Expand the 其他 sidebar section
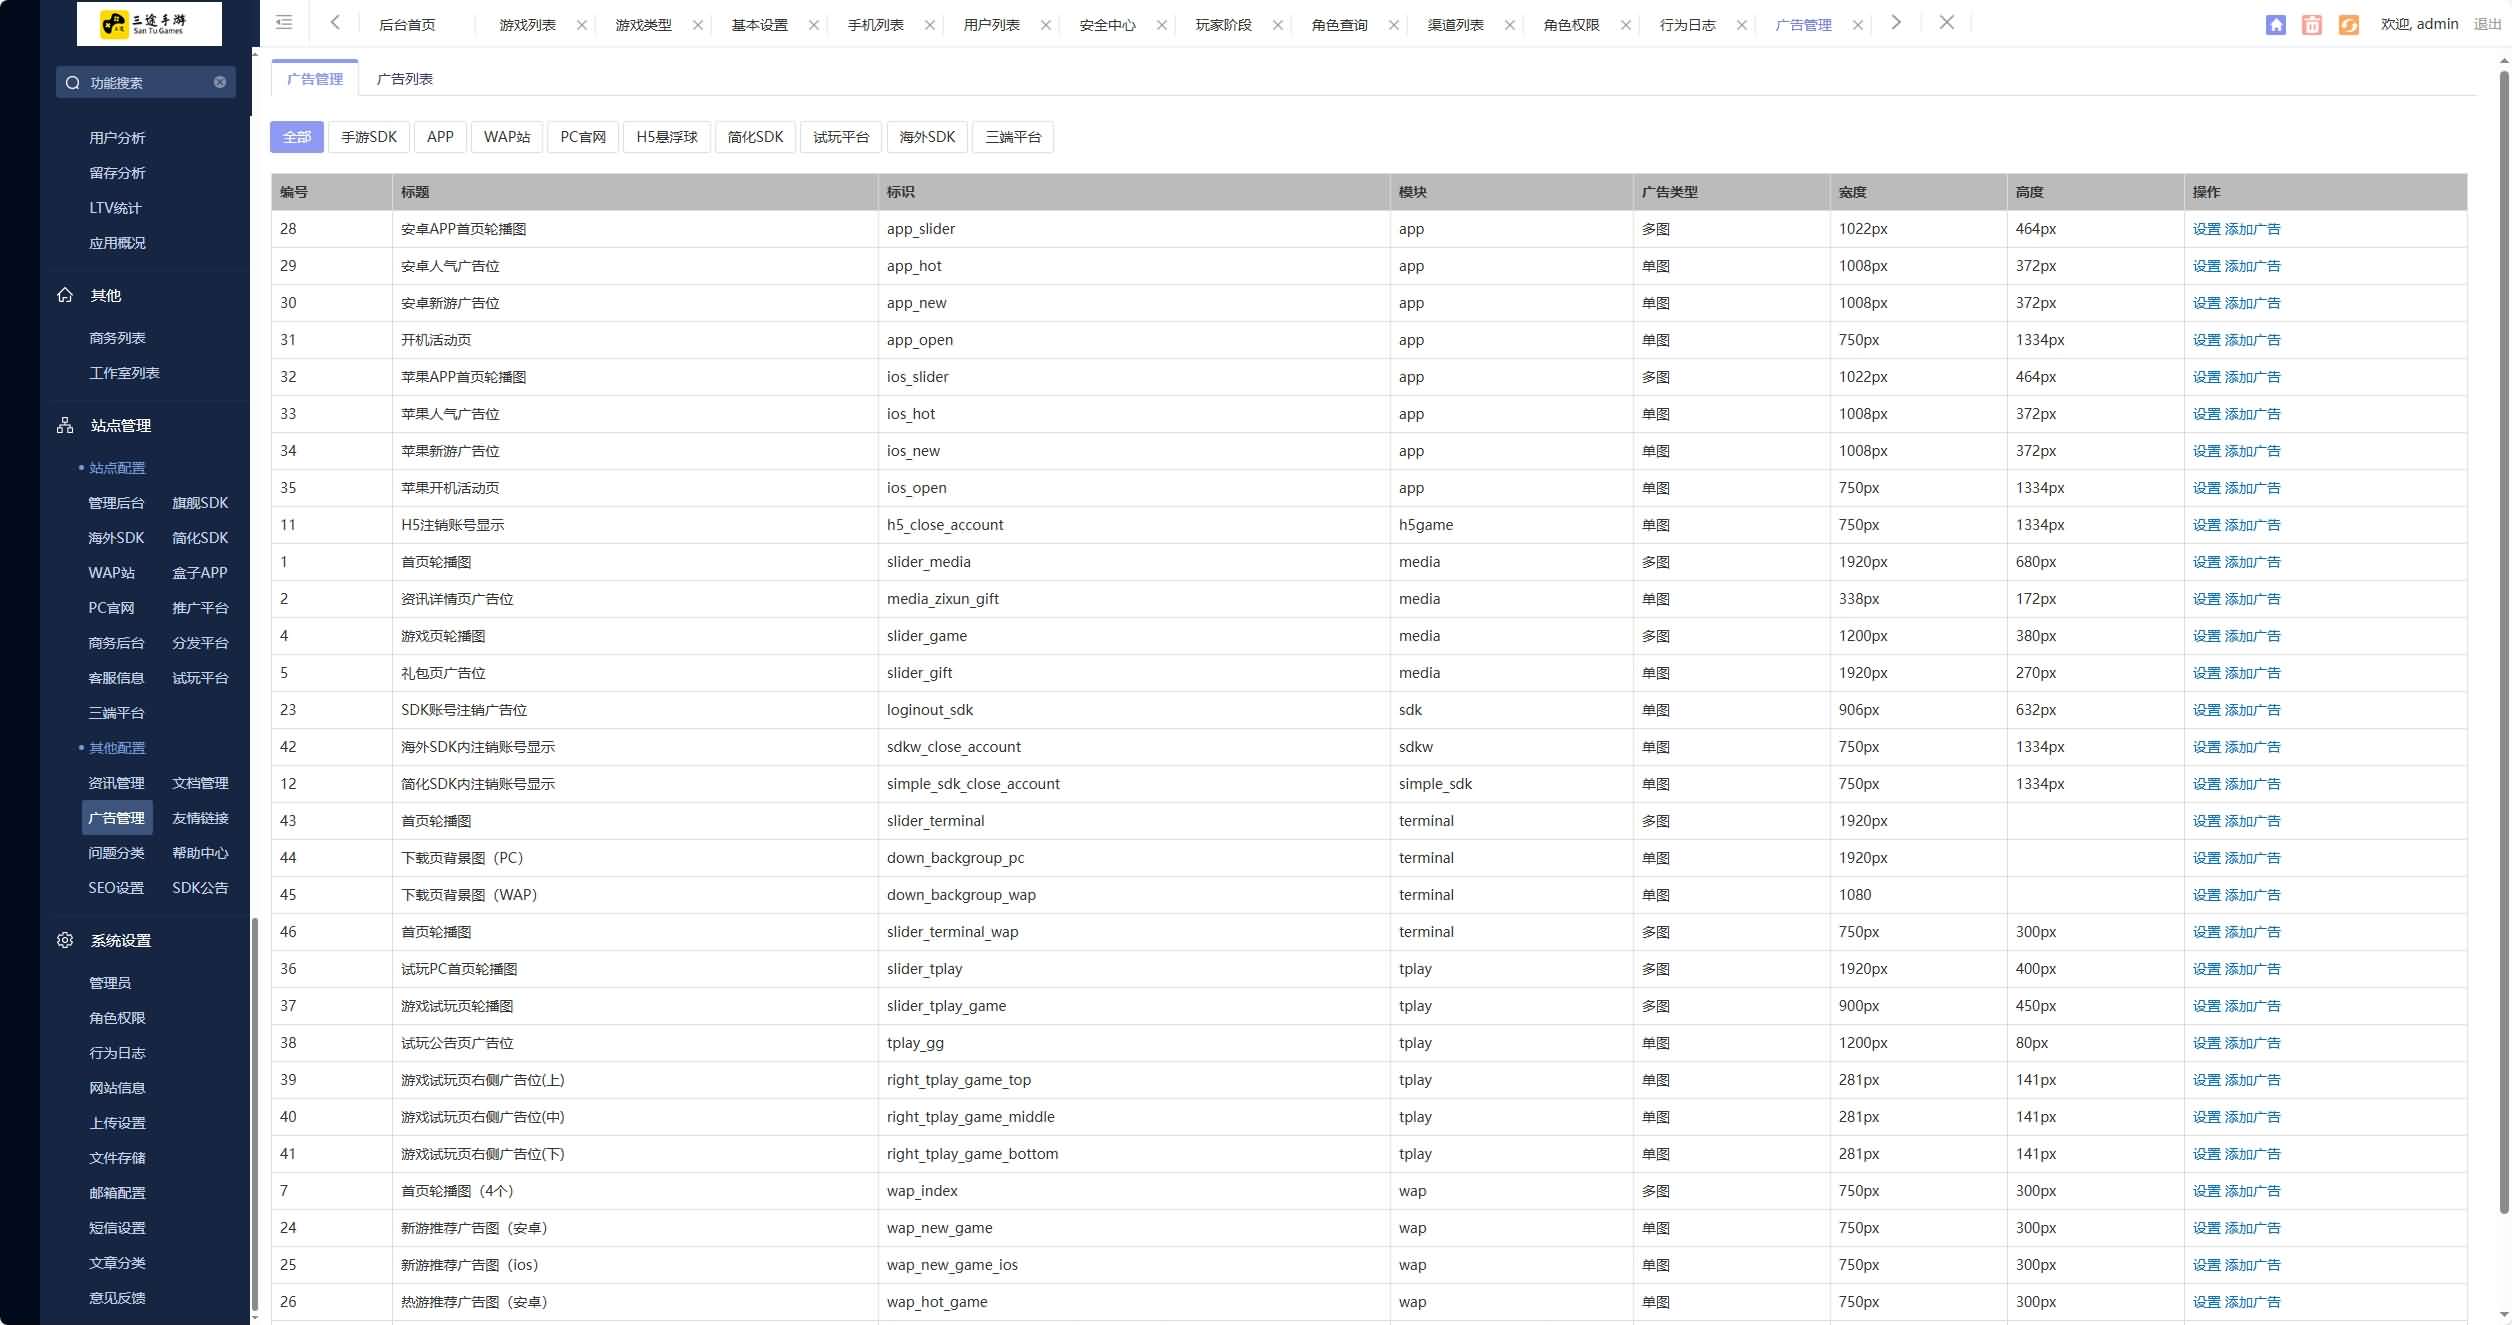 pyautogui.click(x=105, y=296)
